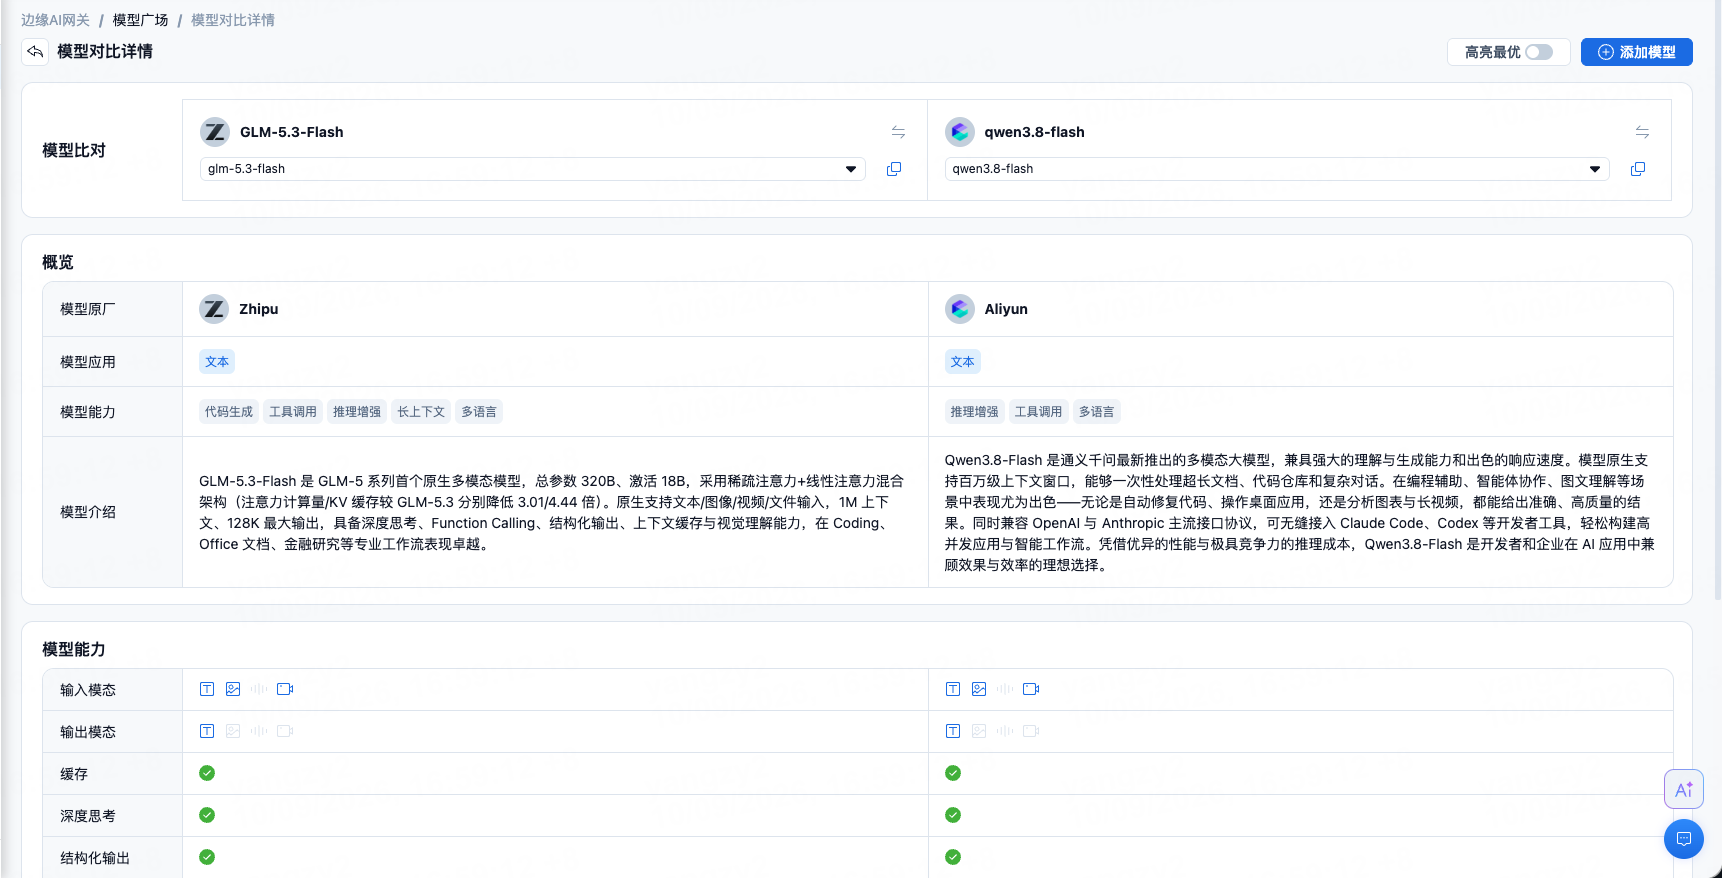Viewport: 1722px width, 878px height.
Task: Click the Qwen3.8-Flash description paragraph
Action: pyautogui.click(x=1300, y=512)
